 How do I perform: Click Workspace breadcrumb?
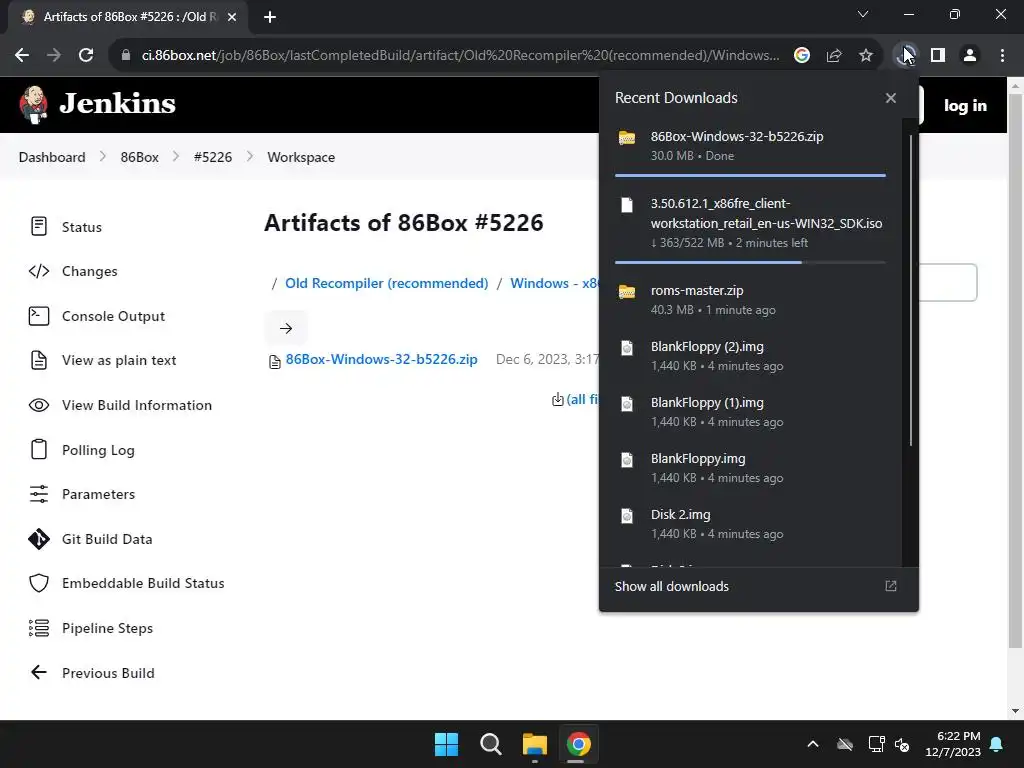(x=301, y=157)
